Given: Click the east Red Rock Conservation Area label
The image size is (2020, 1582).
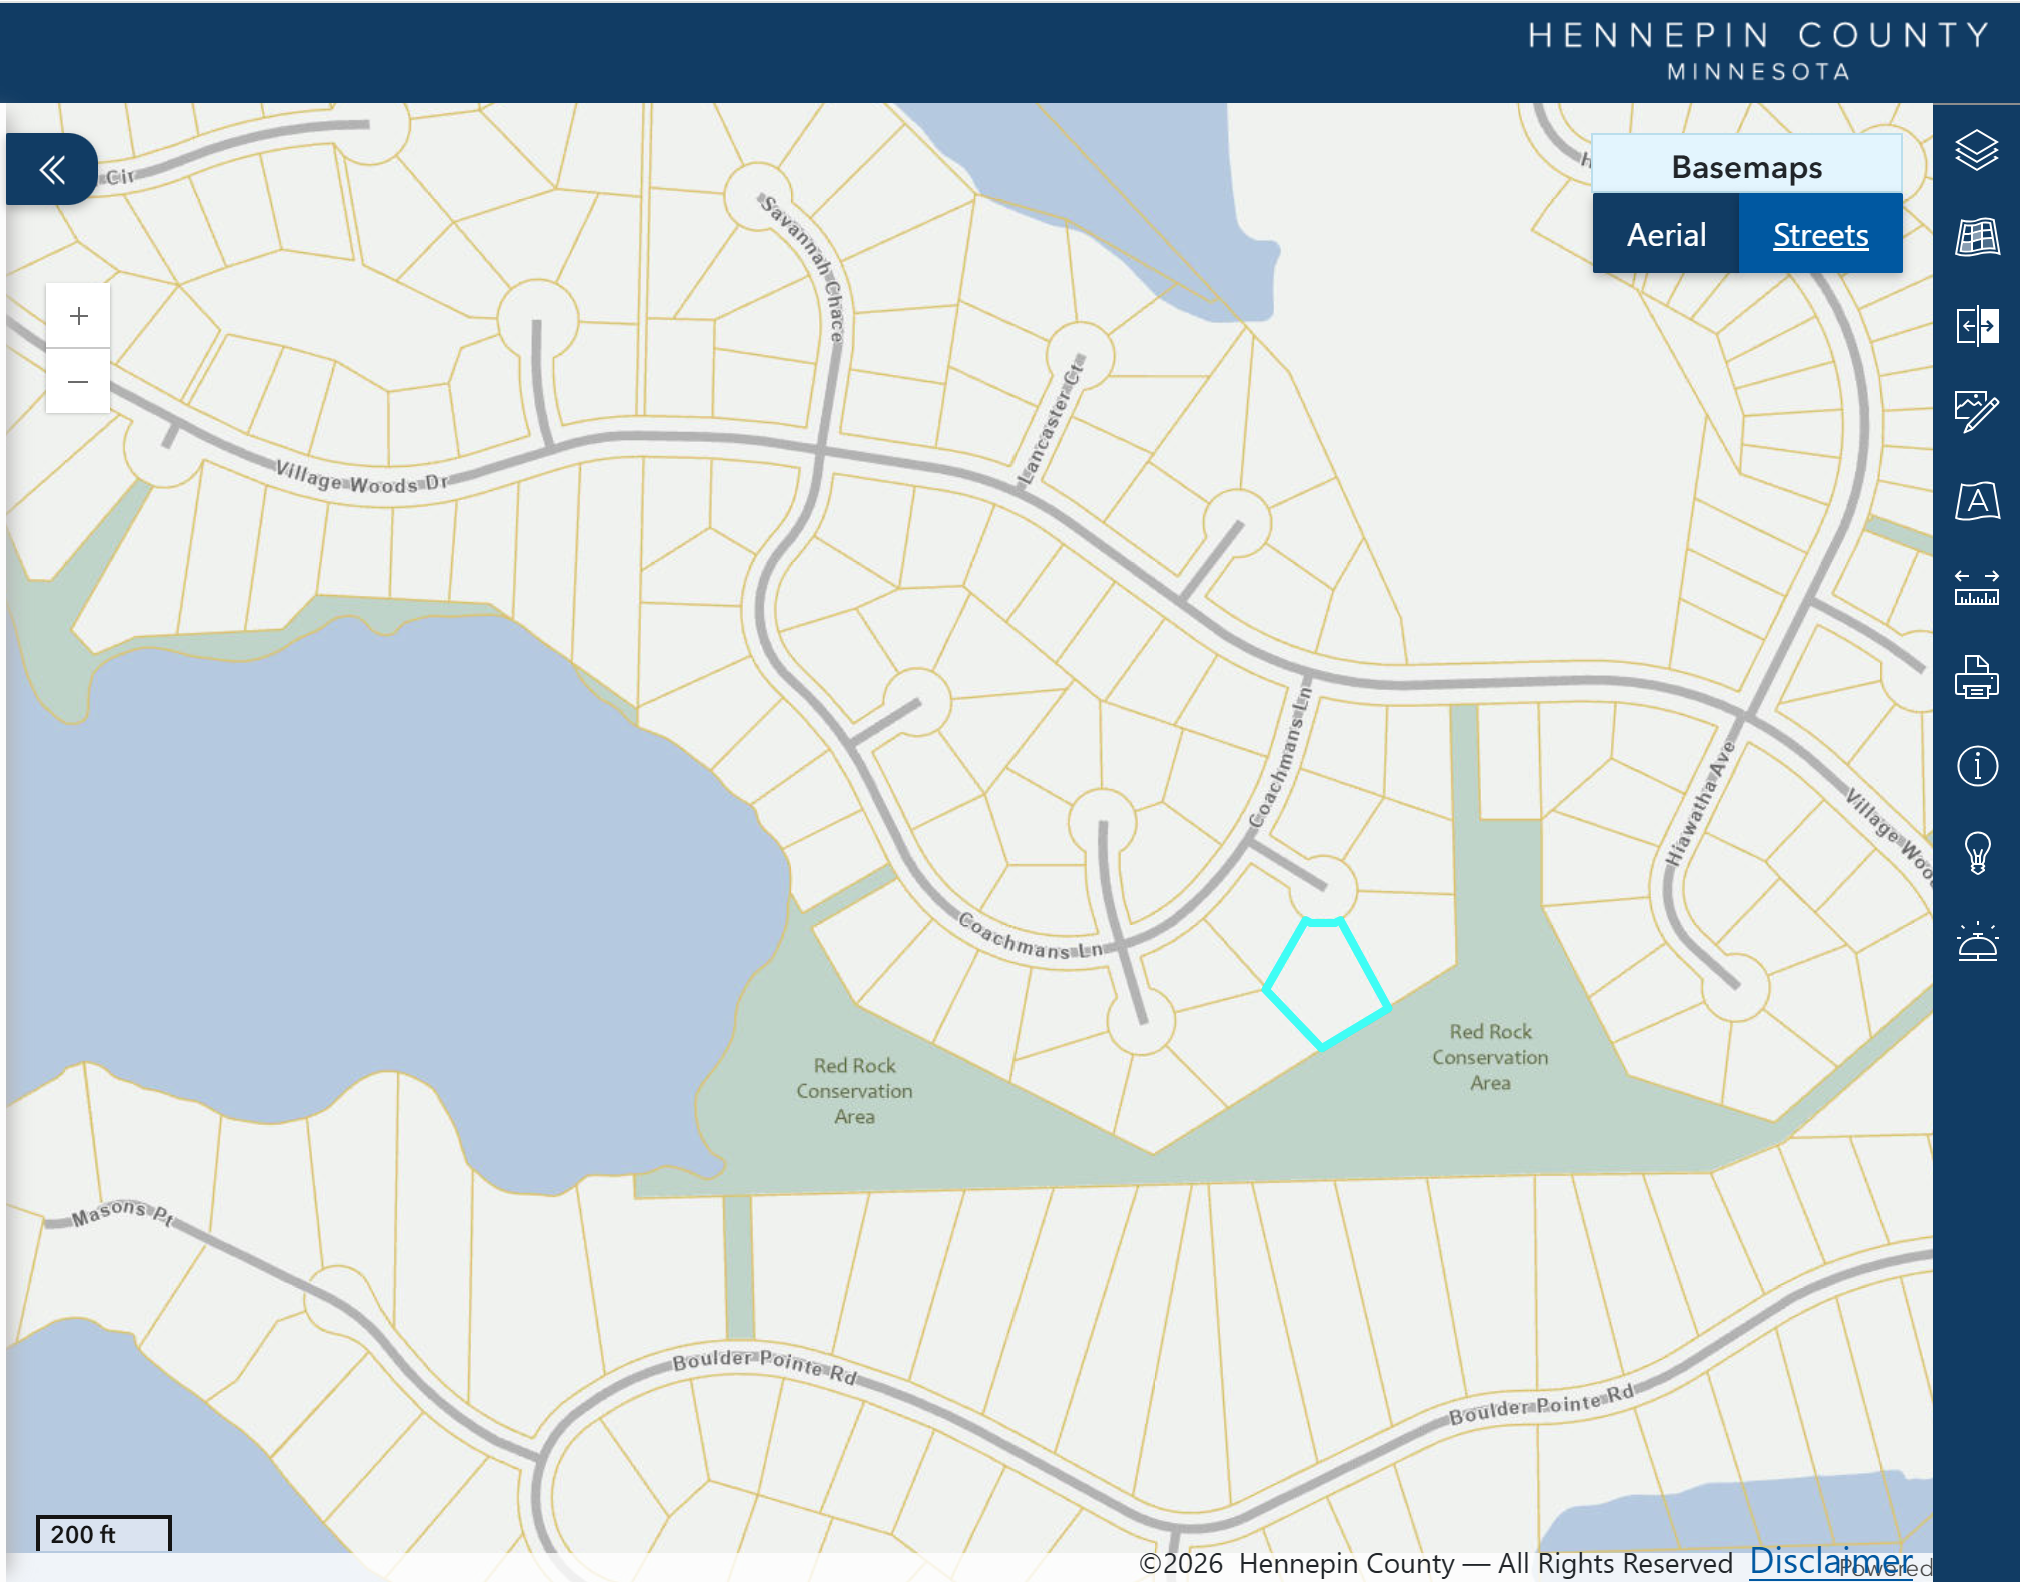Looking at the screenshot, I should (x=1490, y=1057).
